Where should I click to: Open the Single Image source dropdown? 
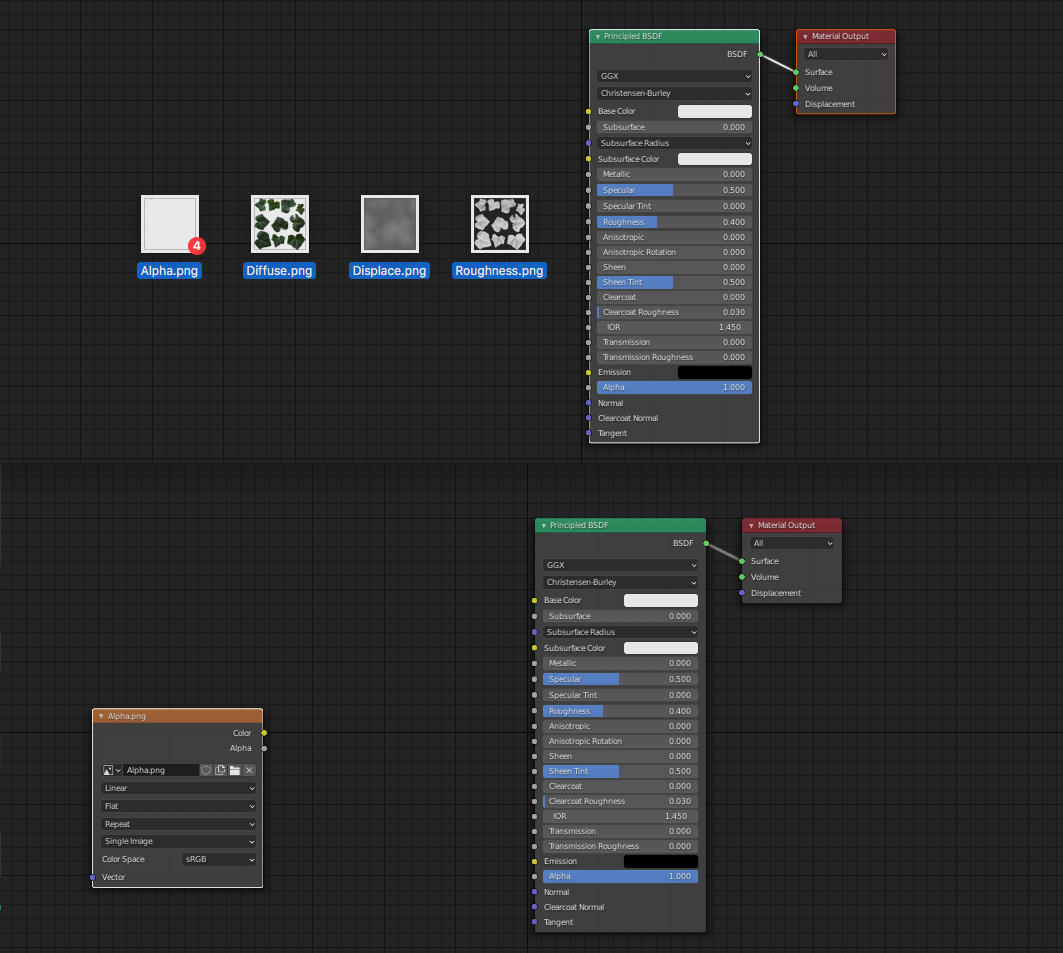point(178,841)
